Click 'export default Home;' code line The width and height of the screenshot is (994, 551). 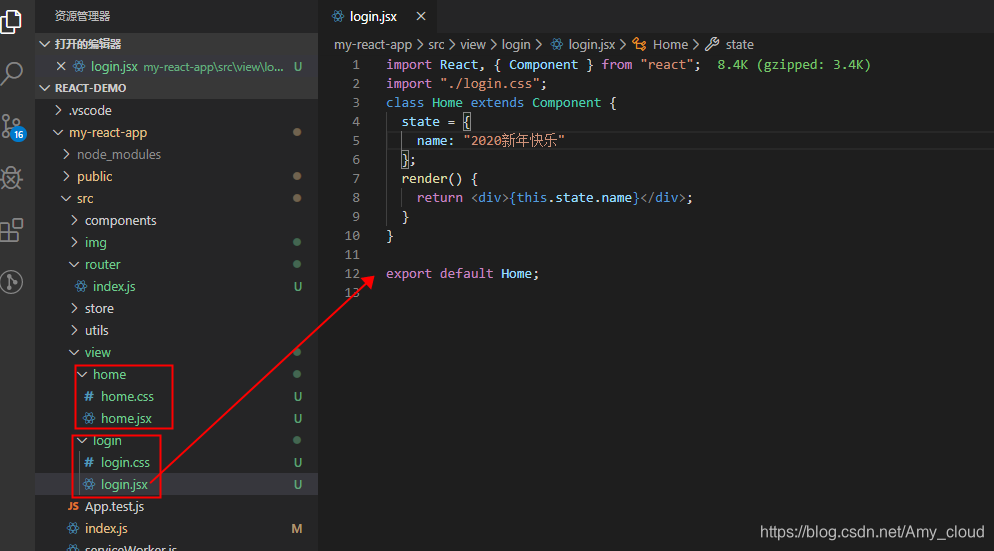point(462,273)
